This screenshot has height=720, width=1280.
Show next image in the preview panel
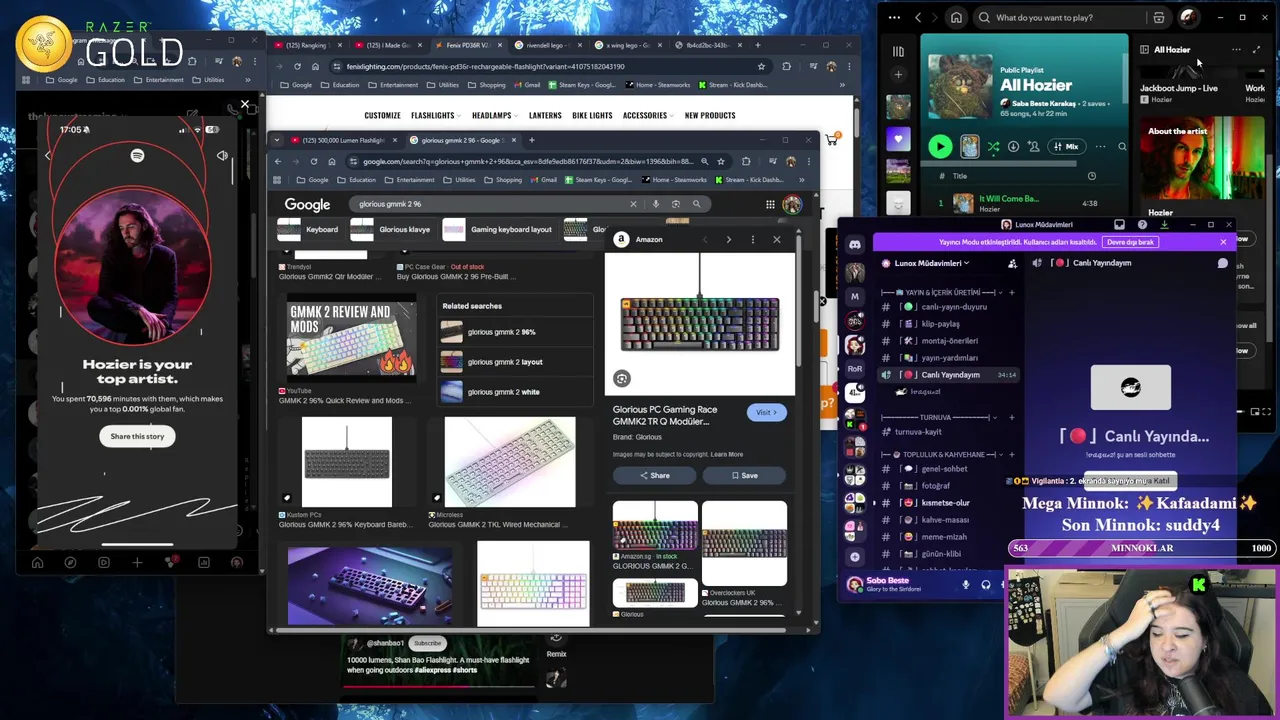point(728,239)
